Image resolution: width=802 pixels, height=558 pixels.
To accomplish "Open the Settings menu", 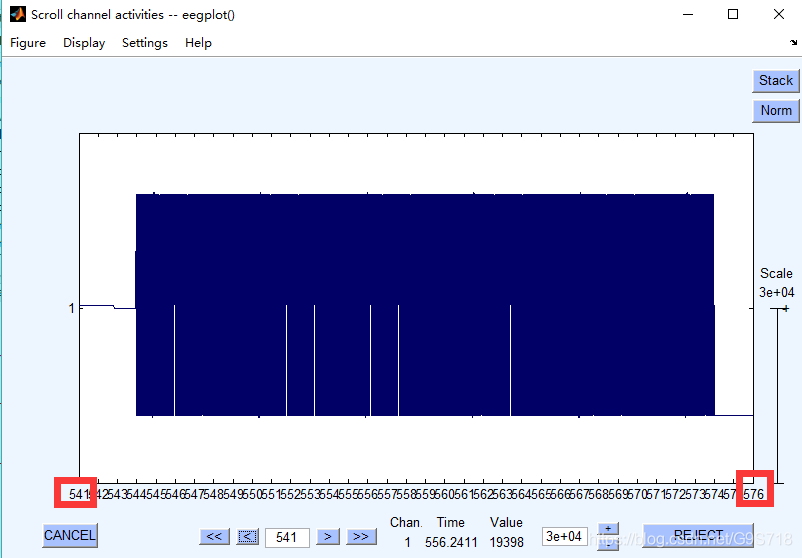I will [145, 43].
